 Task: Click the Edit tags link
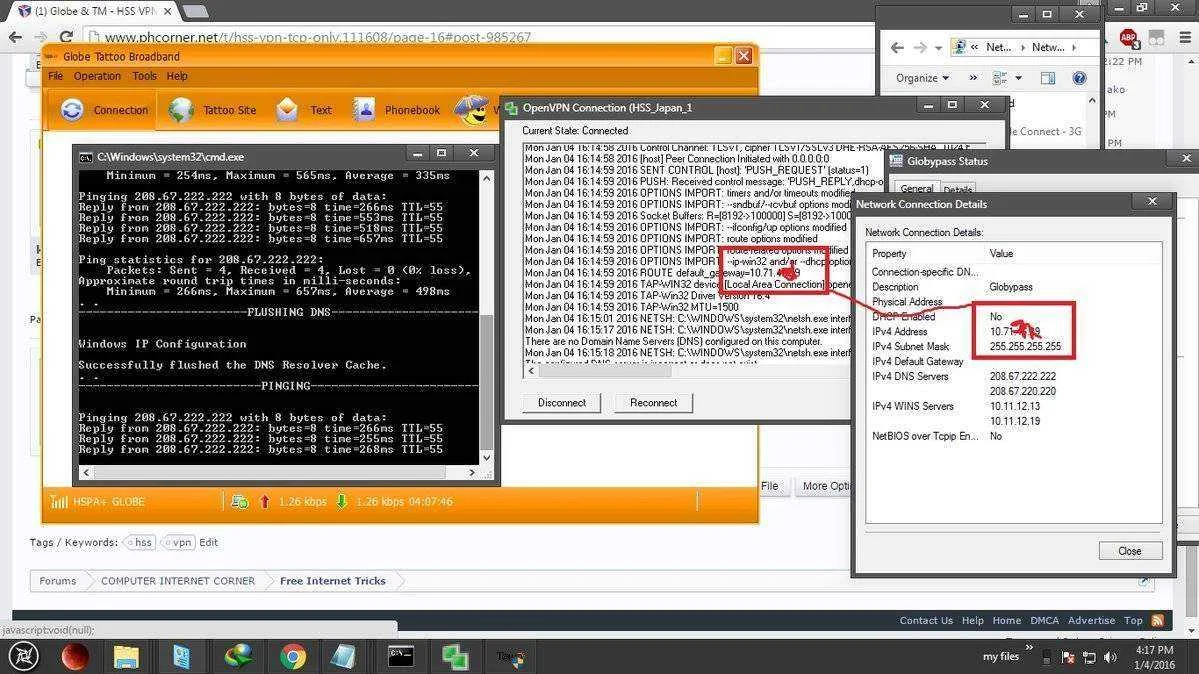pyautogui.click(x=208, y=542)
